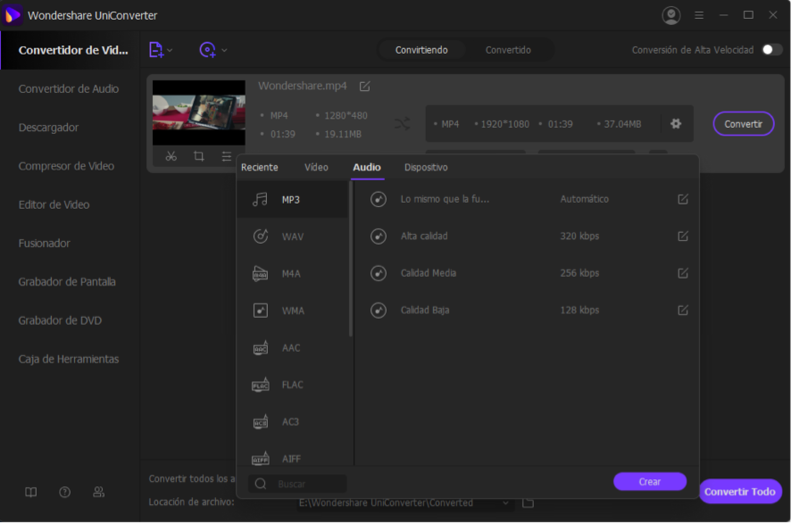Image resolution: width=791 pixels, height=523 pixels.
Task: Select AIFF format in list
Action: click(x=293, y=456)
